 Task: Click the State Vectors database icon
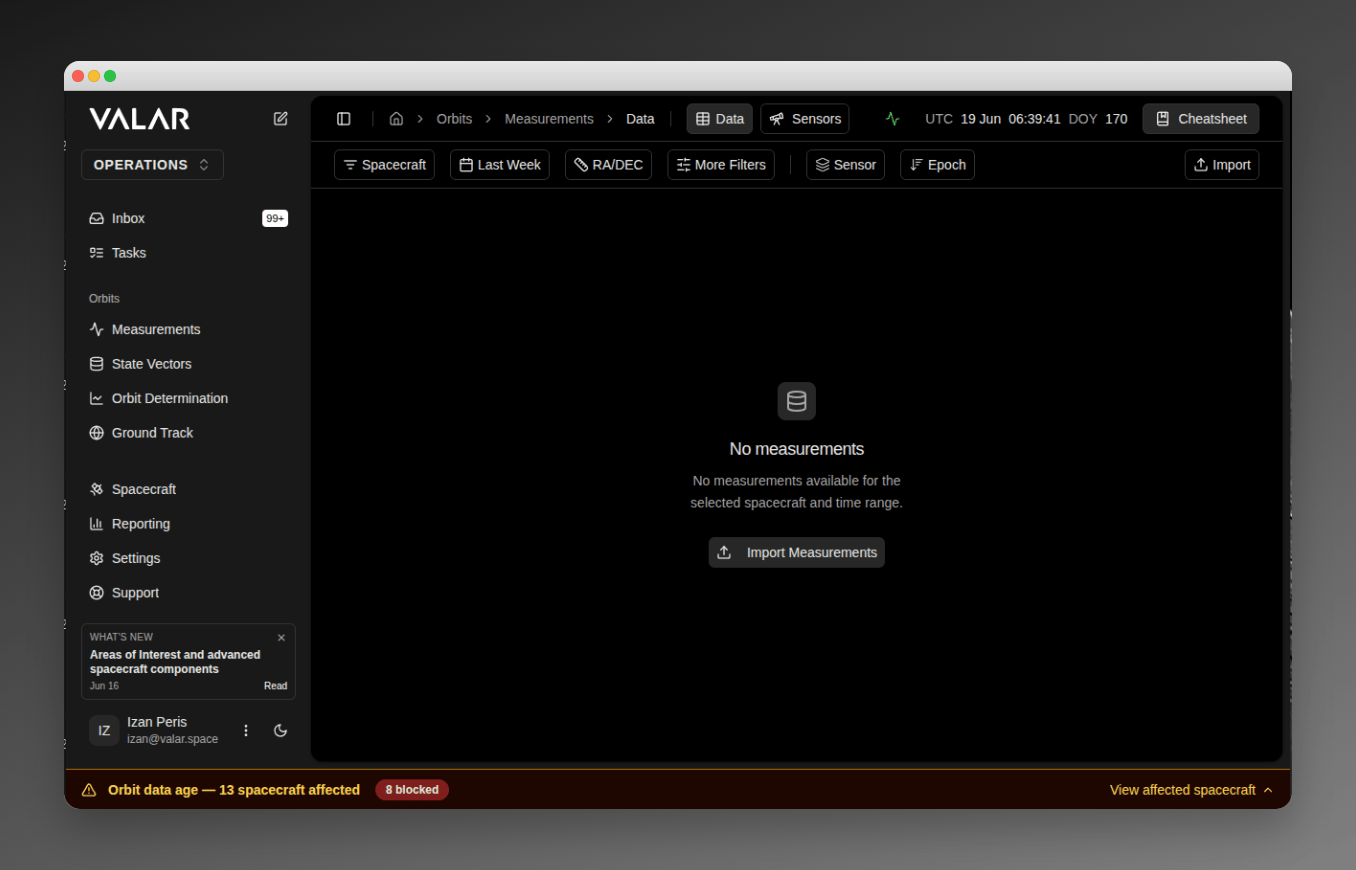tap(97, 364)
